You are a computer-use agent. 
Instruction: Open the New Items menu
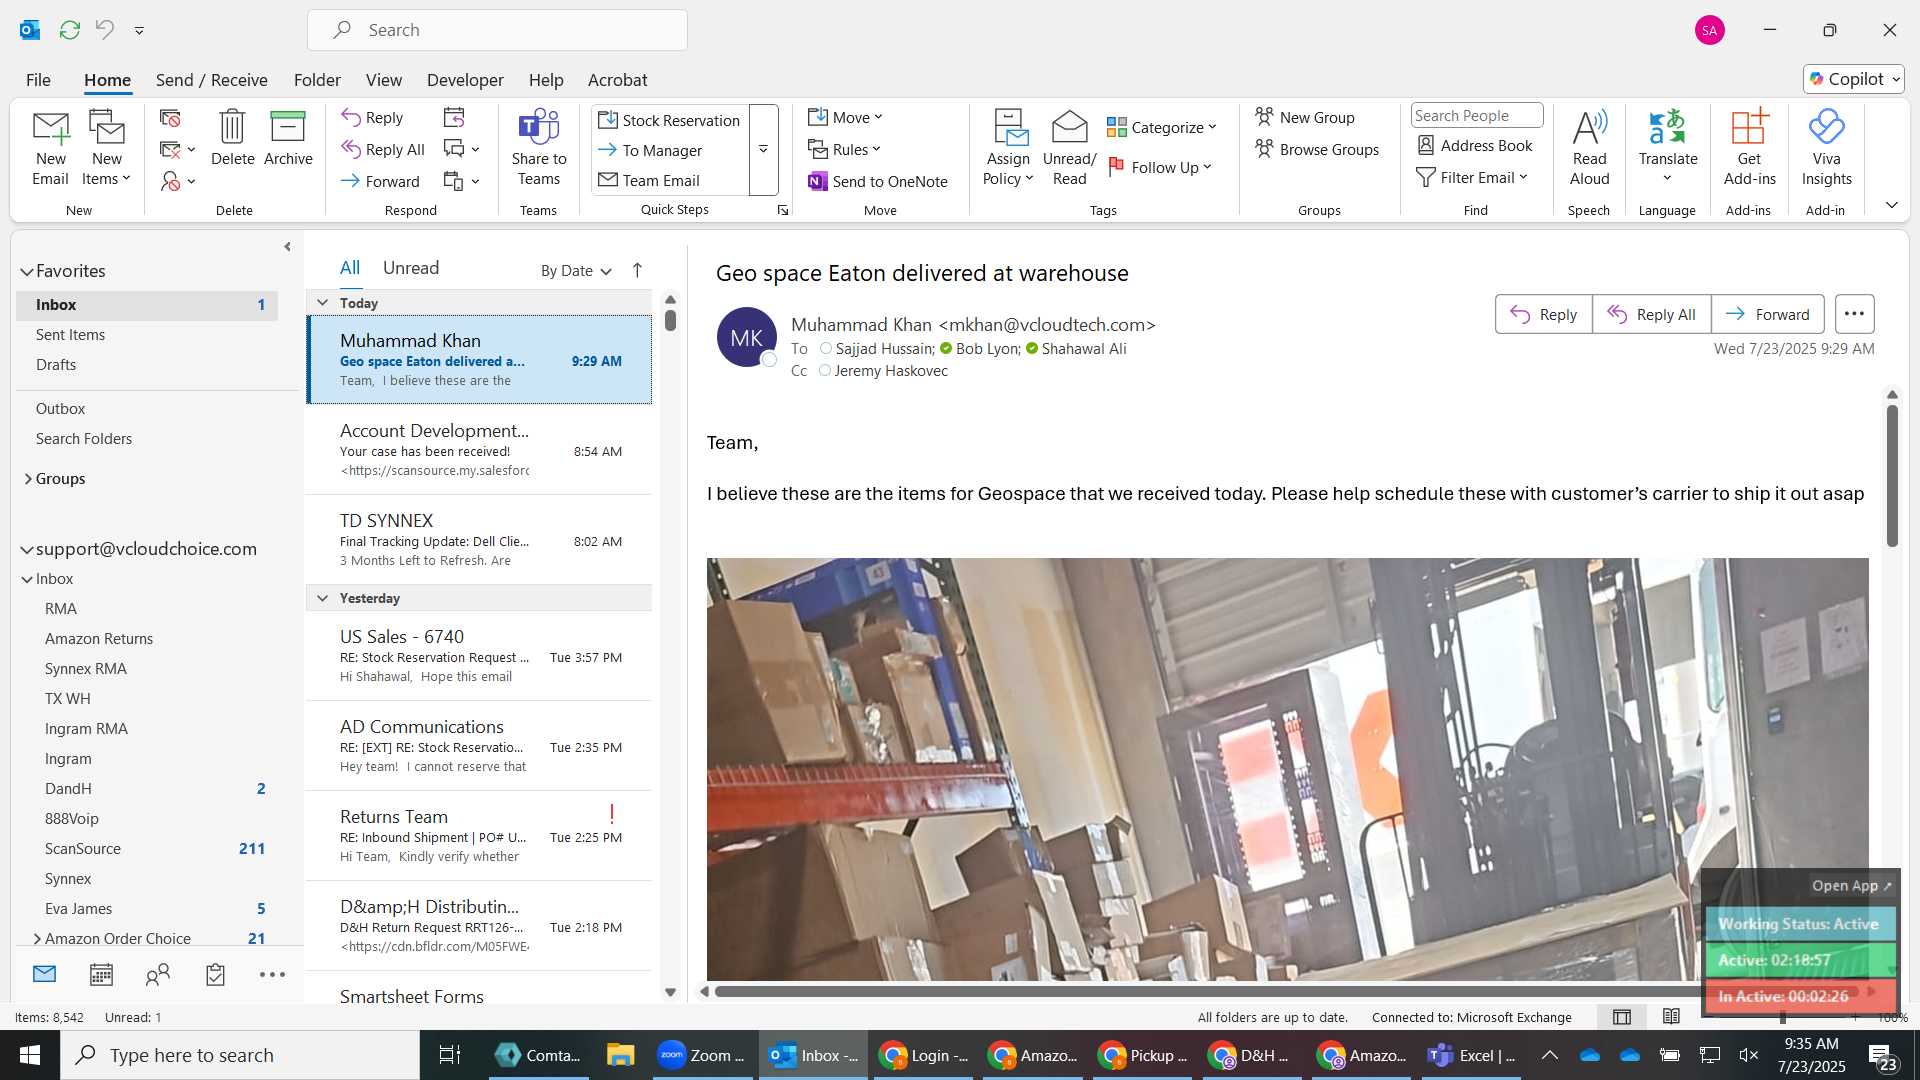(x=106, y=148)
